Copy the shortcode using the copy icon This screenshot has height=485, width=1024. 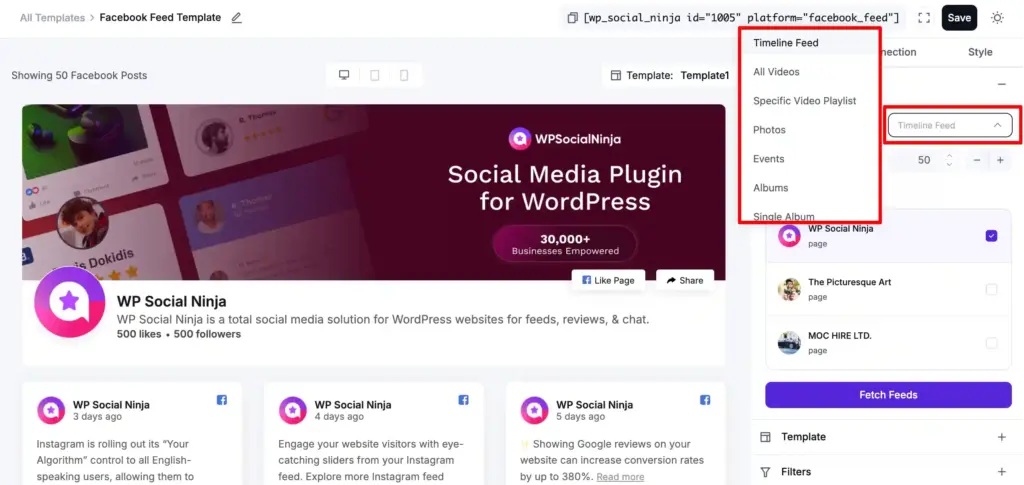coord(573,18)
